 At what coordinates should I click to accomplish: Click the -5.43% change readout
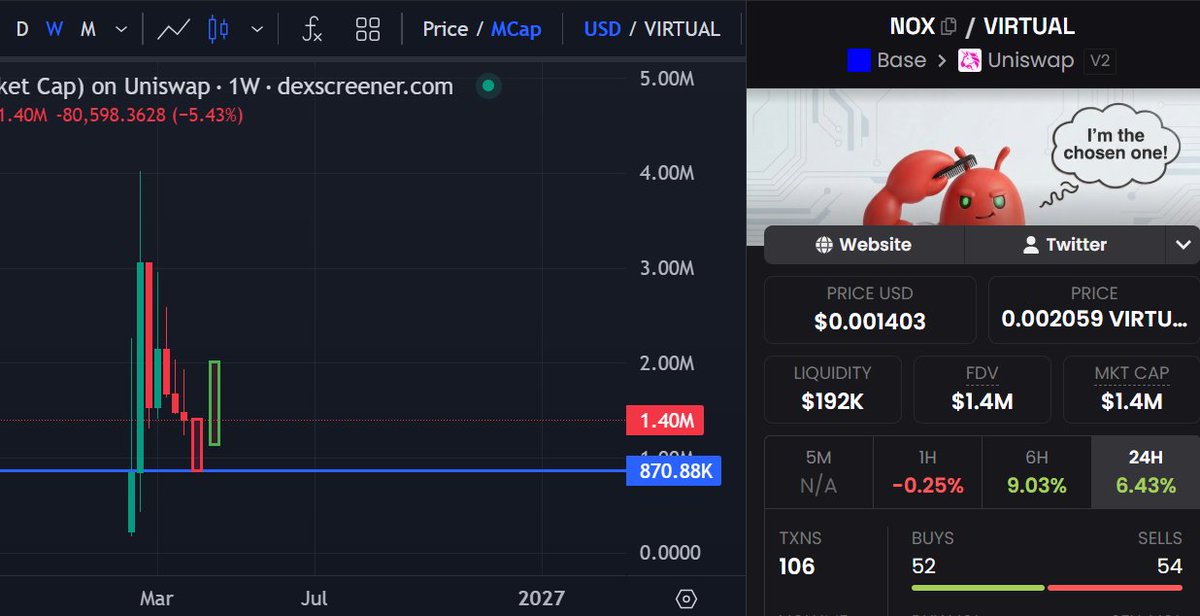[x=208, y=115]
